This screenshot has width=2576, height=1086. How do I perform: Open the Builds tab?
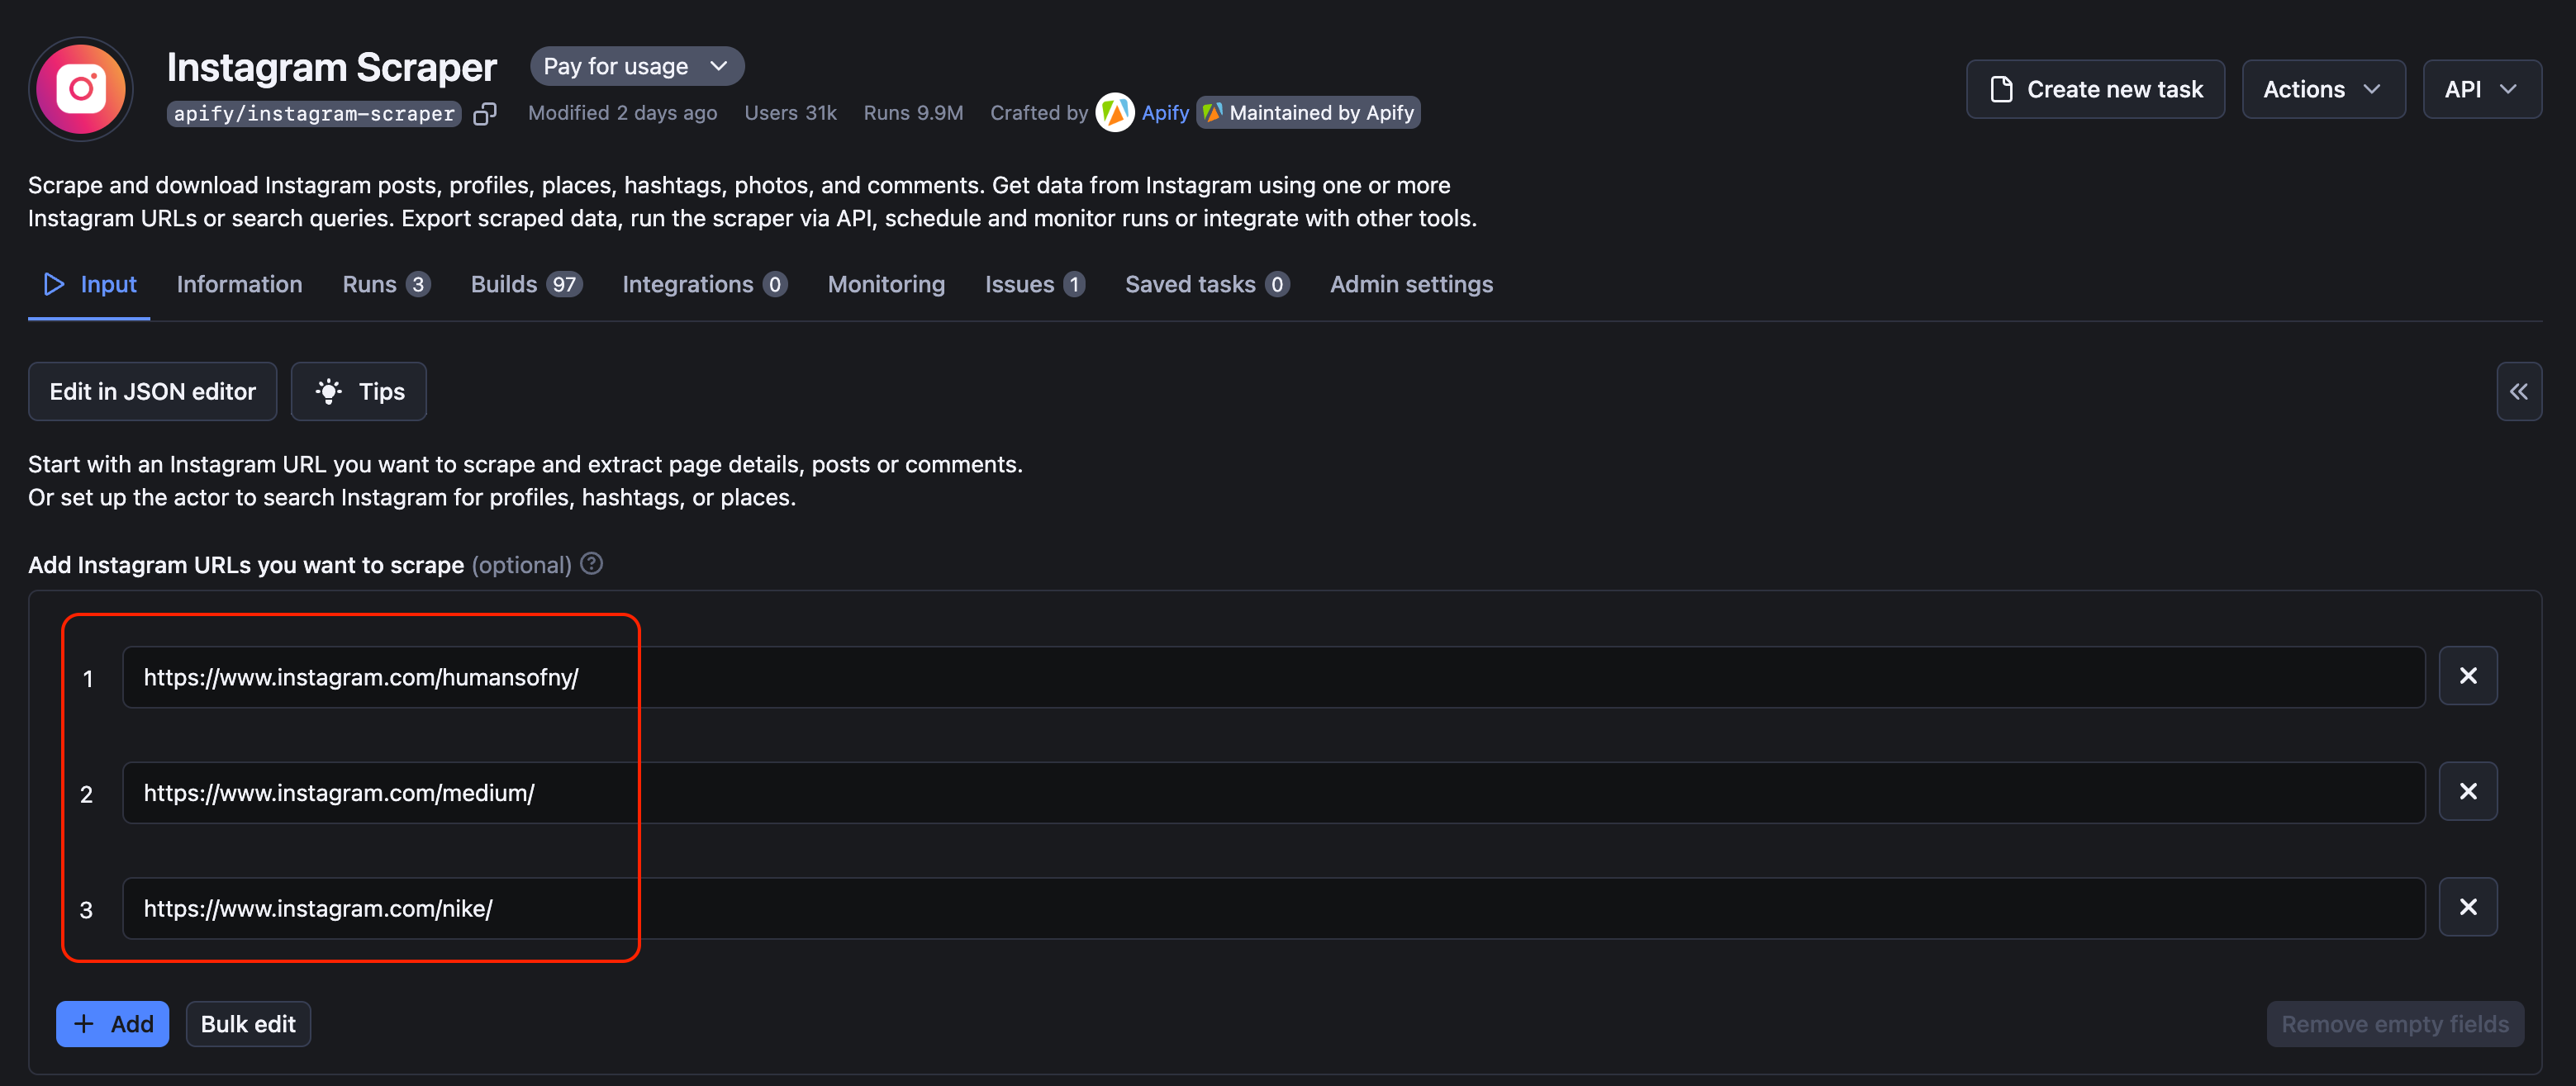click(525, 285)
